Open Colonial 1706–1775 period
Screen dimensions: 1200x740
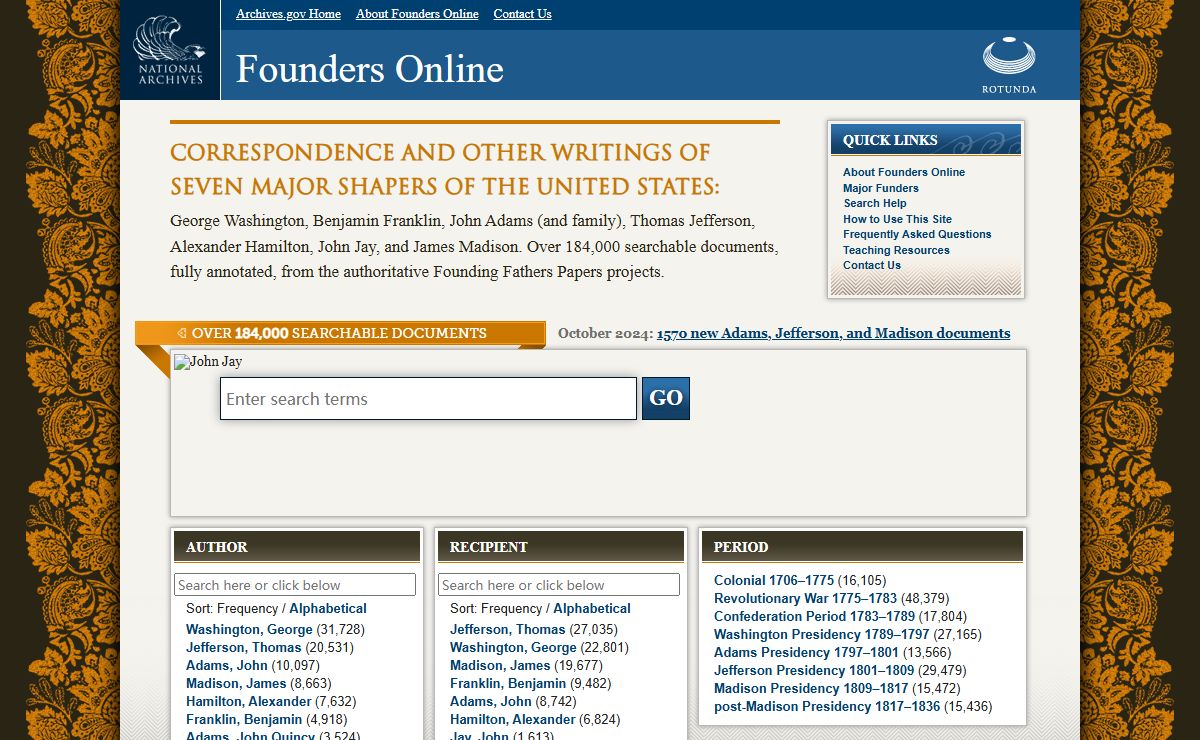774,580
